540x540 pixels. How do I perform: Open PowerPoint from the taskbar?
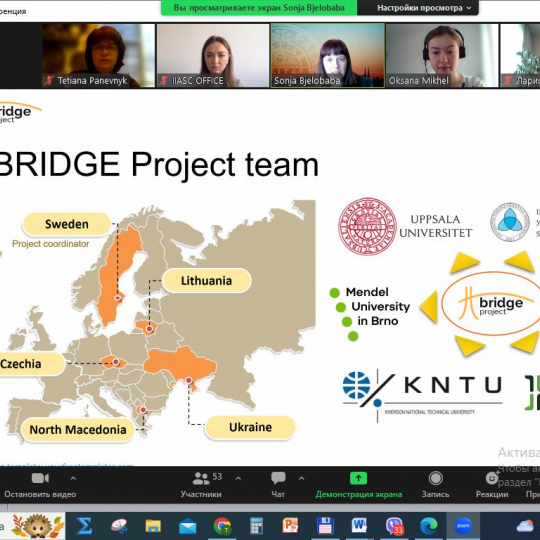[291, 526]
